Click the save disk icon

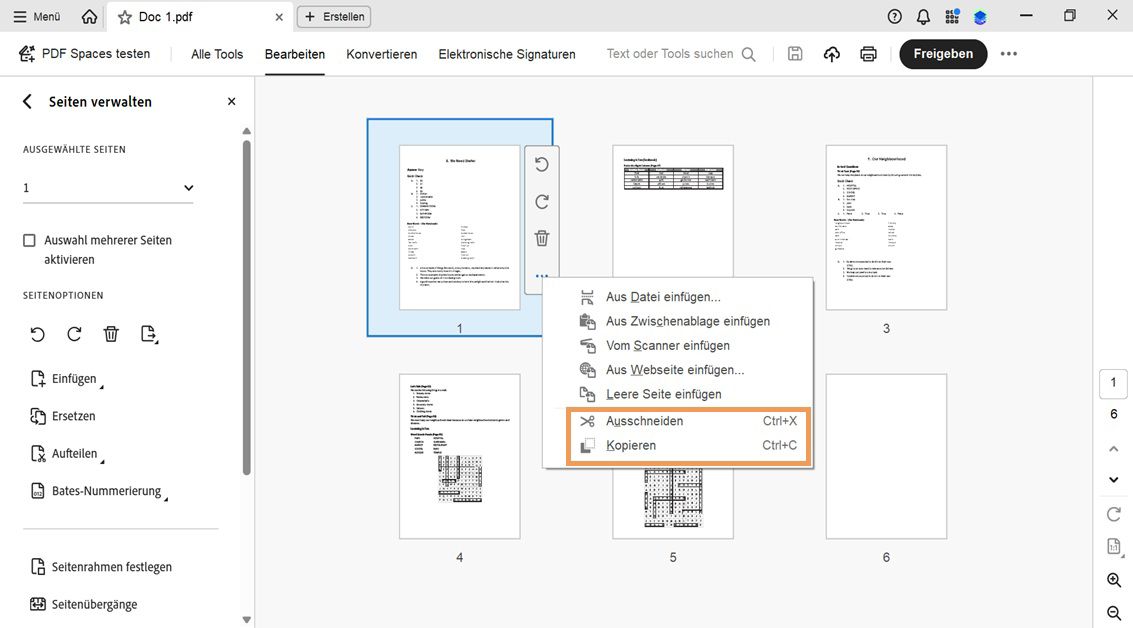click(x=795, y=53)
